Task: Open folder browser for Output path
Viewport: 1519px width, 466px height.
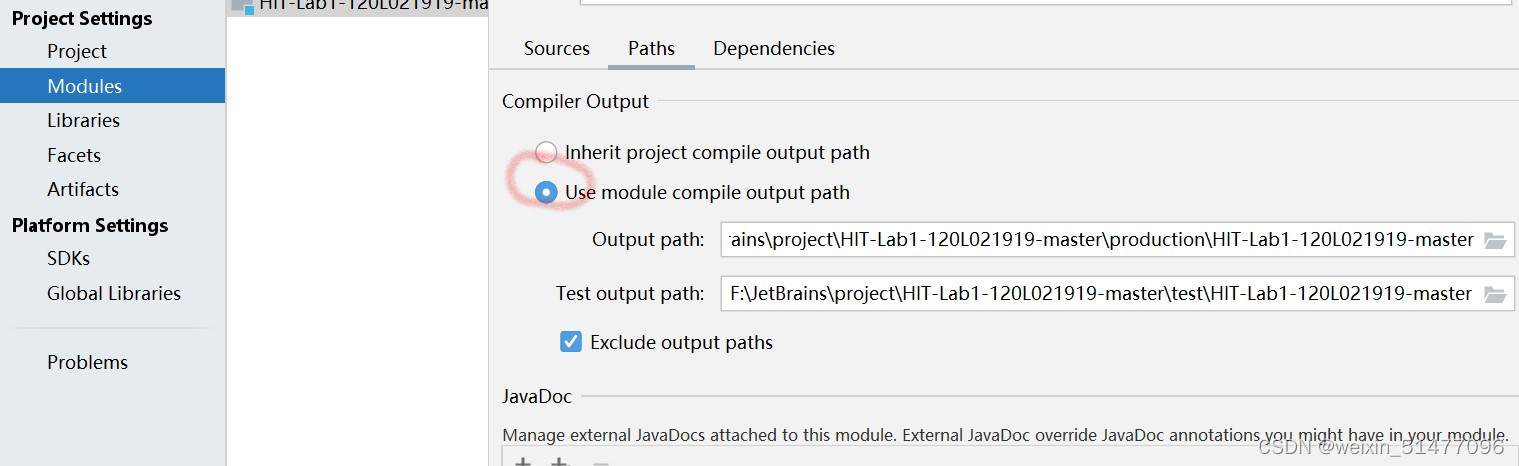Action: (1495, 240)
